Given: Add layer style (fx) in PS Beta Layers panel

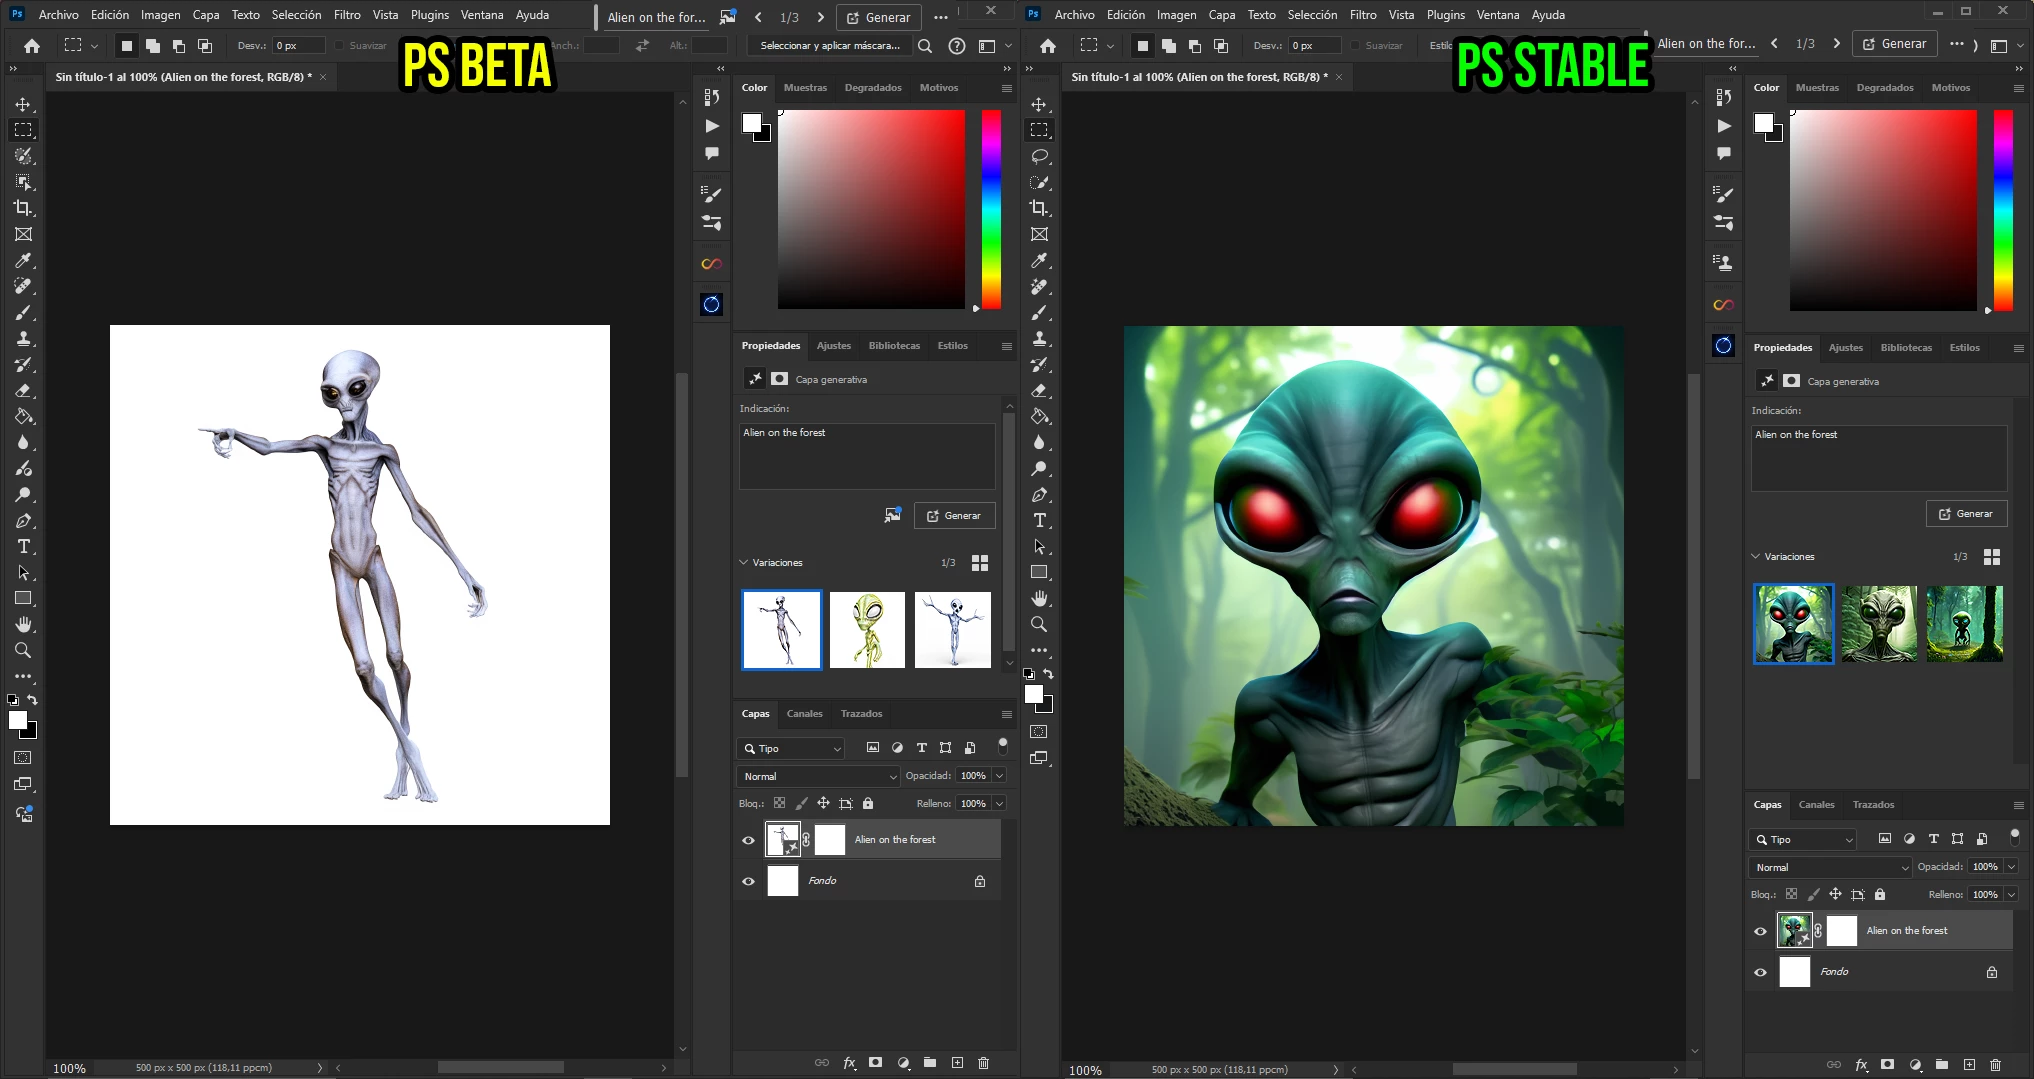Looking at the screenshot, I should click(849, 1063).
